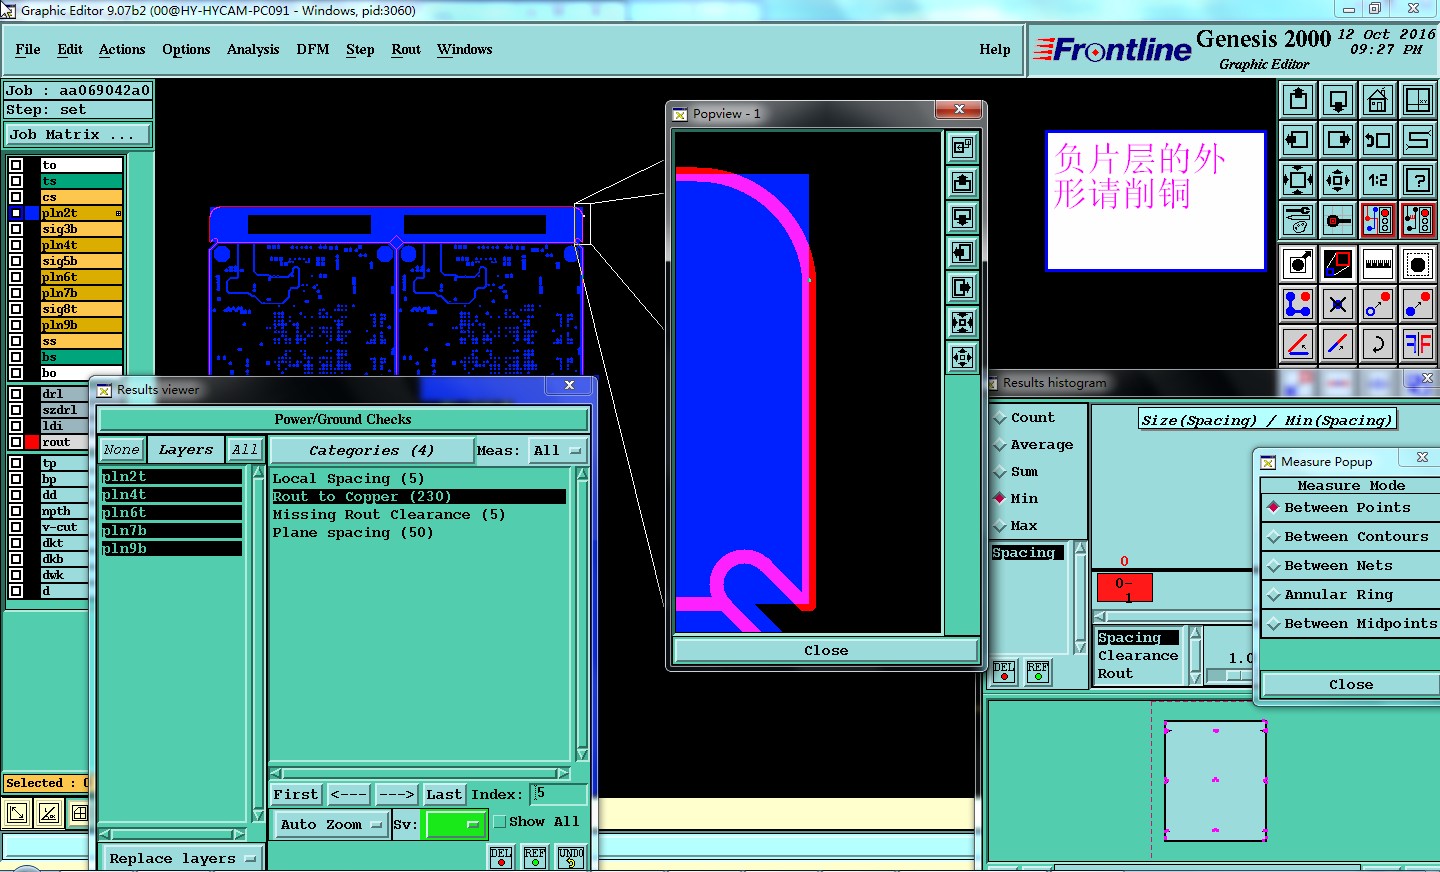Click the Last result button
Viewport: 1440px width, 872px height.
pos(444,795)
